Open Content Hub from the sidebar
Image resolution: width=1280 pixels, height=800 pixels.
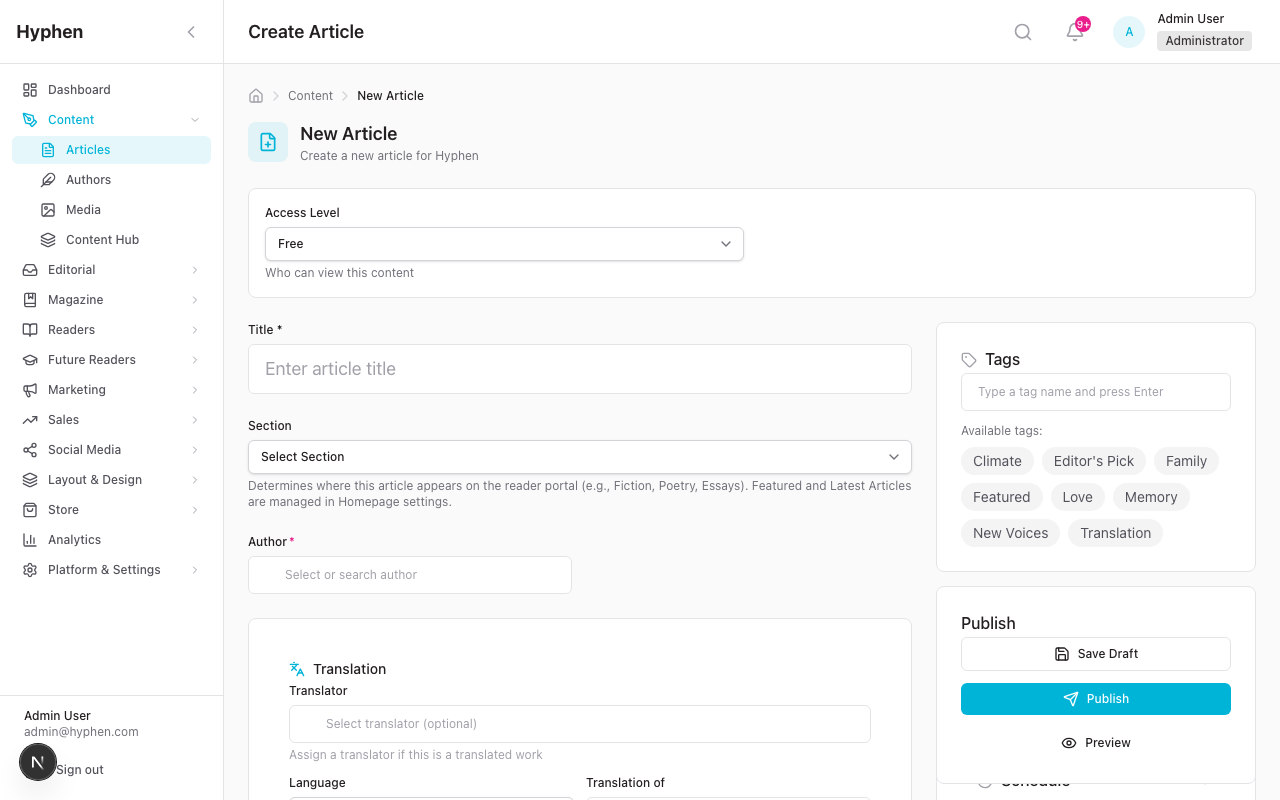coord(103,239)
